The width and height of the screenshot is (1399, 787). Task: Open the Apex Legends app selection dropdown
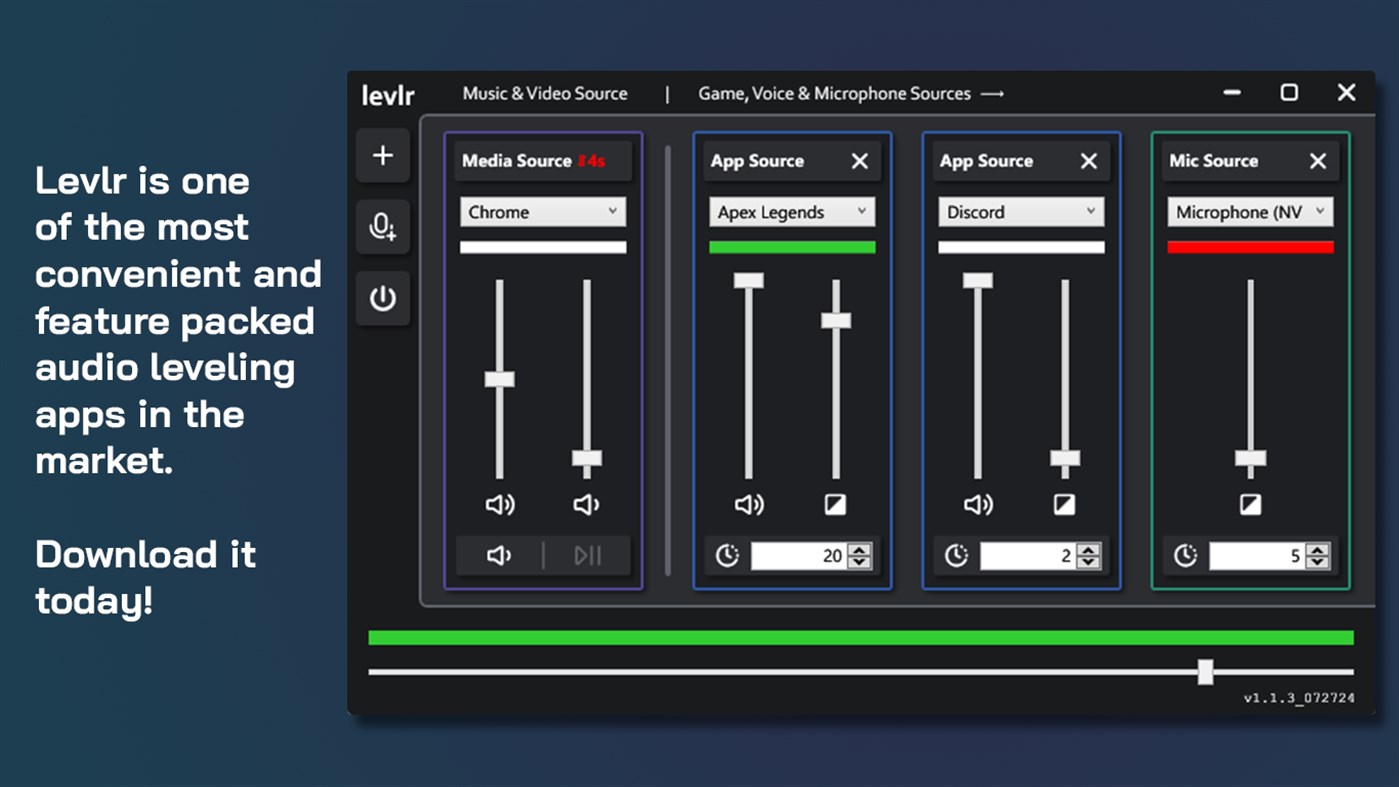(x=791, y=211)
